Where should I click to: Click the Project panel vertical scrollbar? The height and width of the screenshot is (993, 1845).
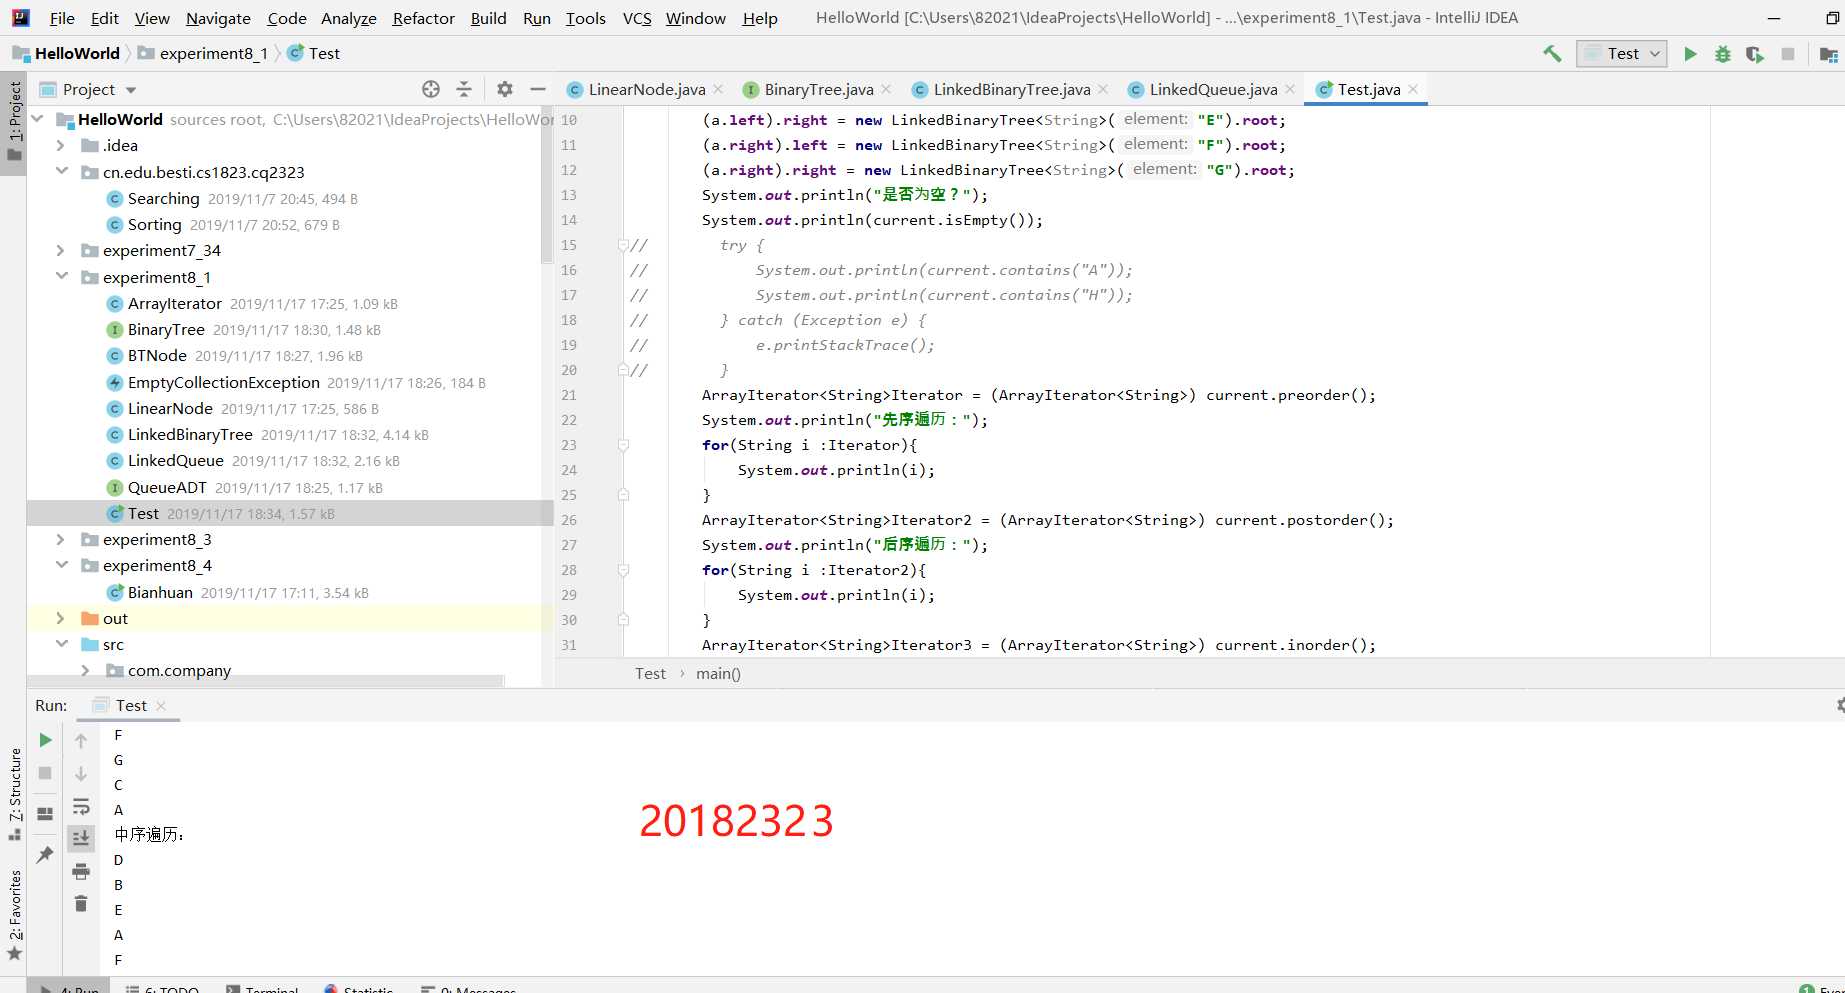pyautogui.click(x=547, y=185)
